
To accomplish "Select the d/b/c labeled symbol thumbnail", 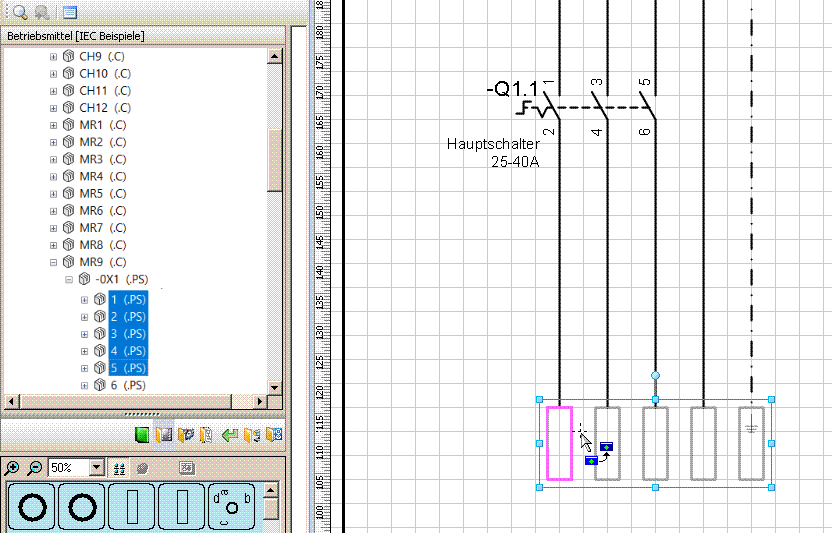I will [x=232, y=507].
